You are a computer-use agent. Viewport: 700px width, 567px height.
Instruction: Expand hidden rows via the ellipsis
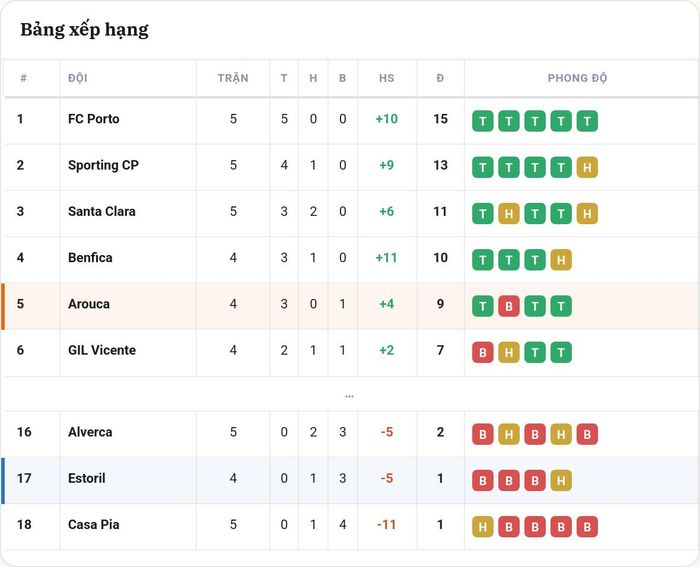tap(349, 396)
